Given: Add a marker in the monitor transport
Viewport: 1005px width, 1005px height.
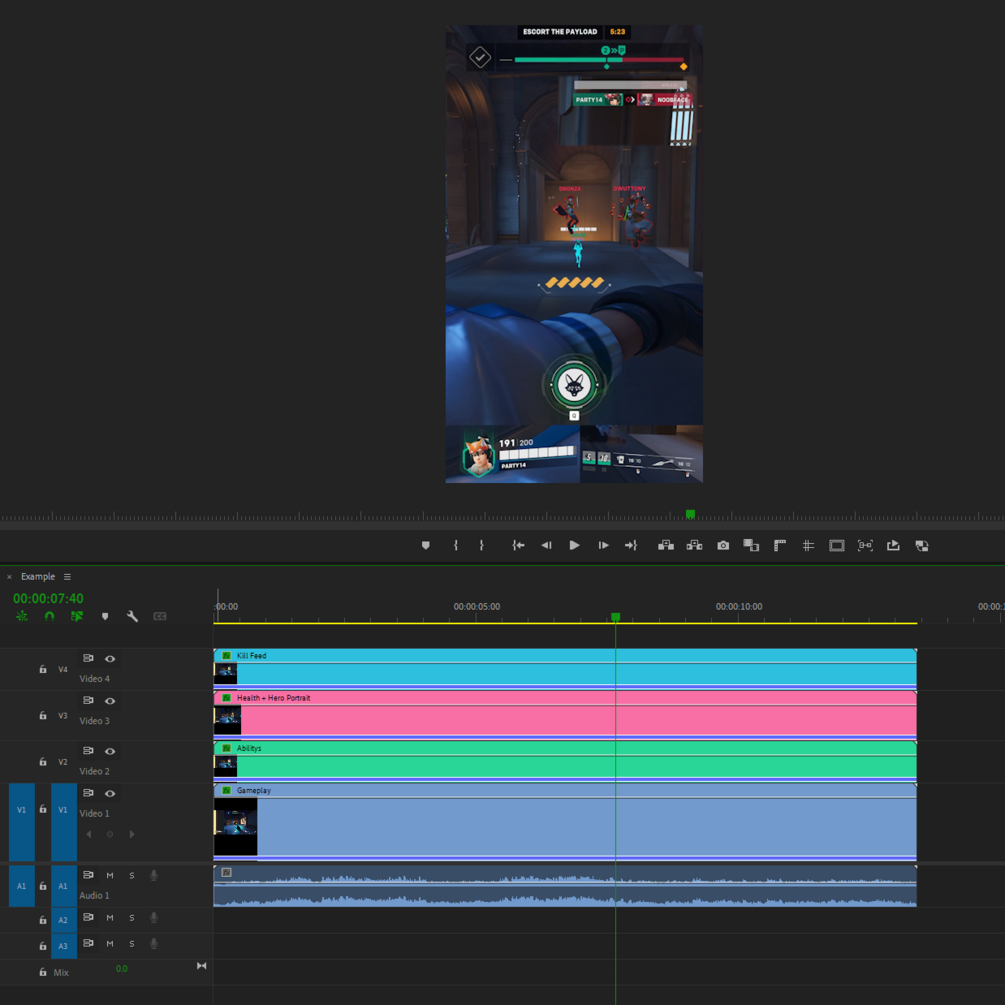Looking at the screenshot, I should (x=426, y=545).
